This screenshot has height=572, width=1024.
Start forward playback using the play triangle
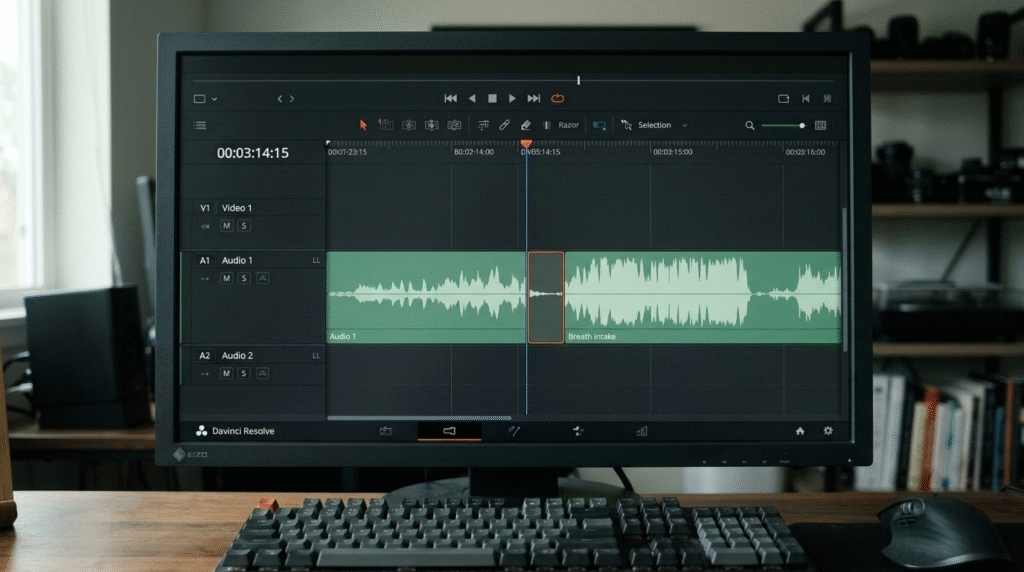pyautogui.click(x=512, y=99)
